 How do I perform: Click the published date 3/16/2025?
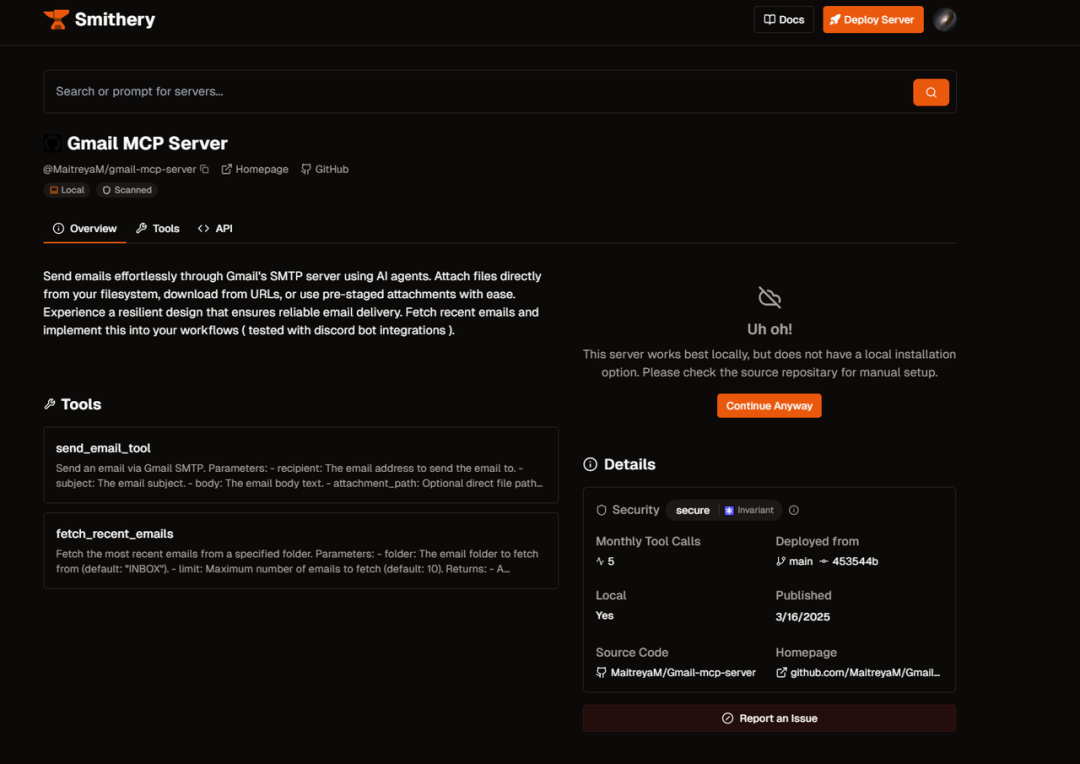tap(802, 617)
